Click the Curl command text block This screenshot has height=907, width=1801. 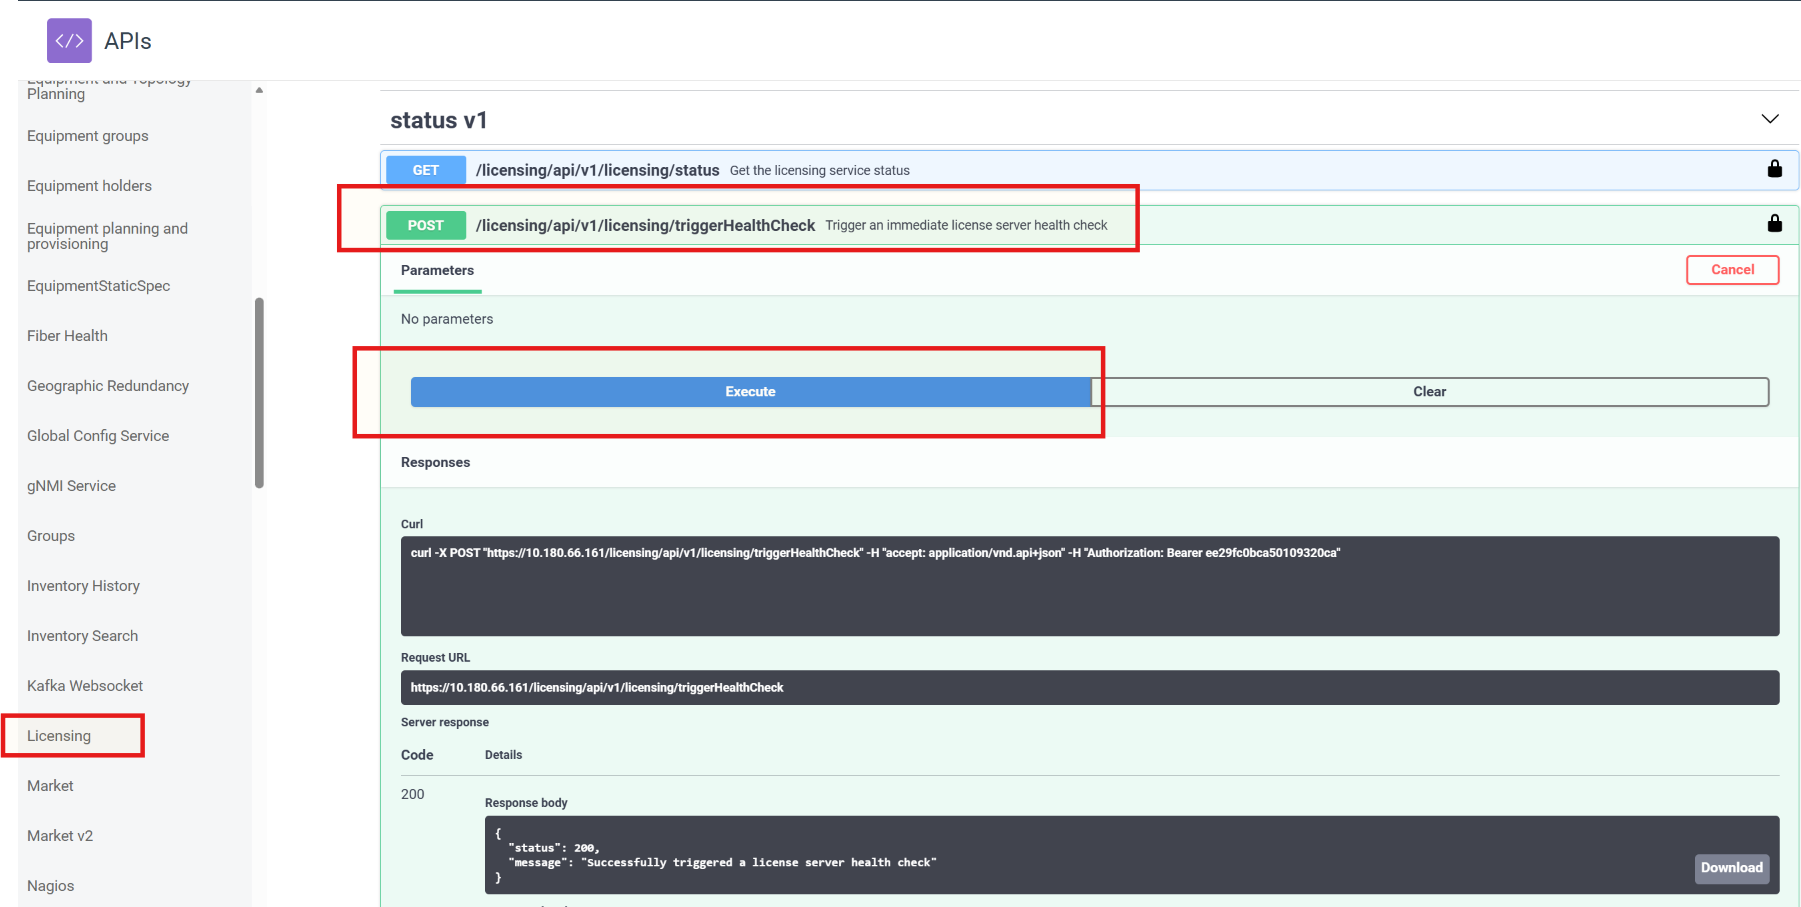point(1090,586)
